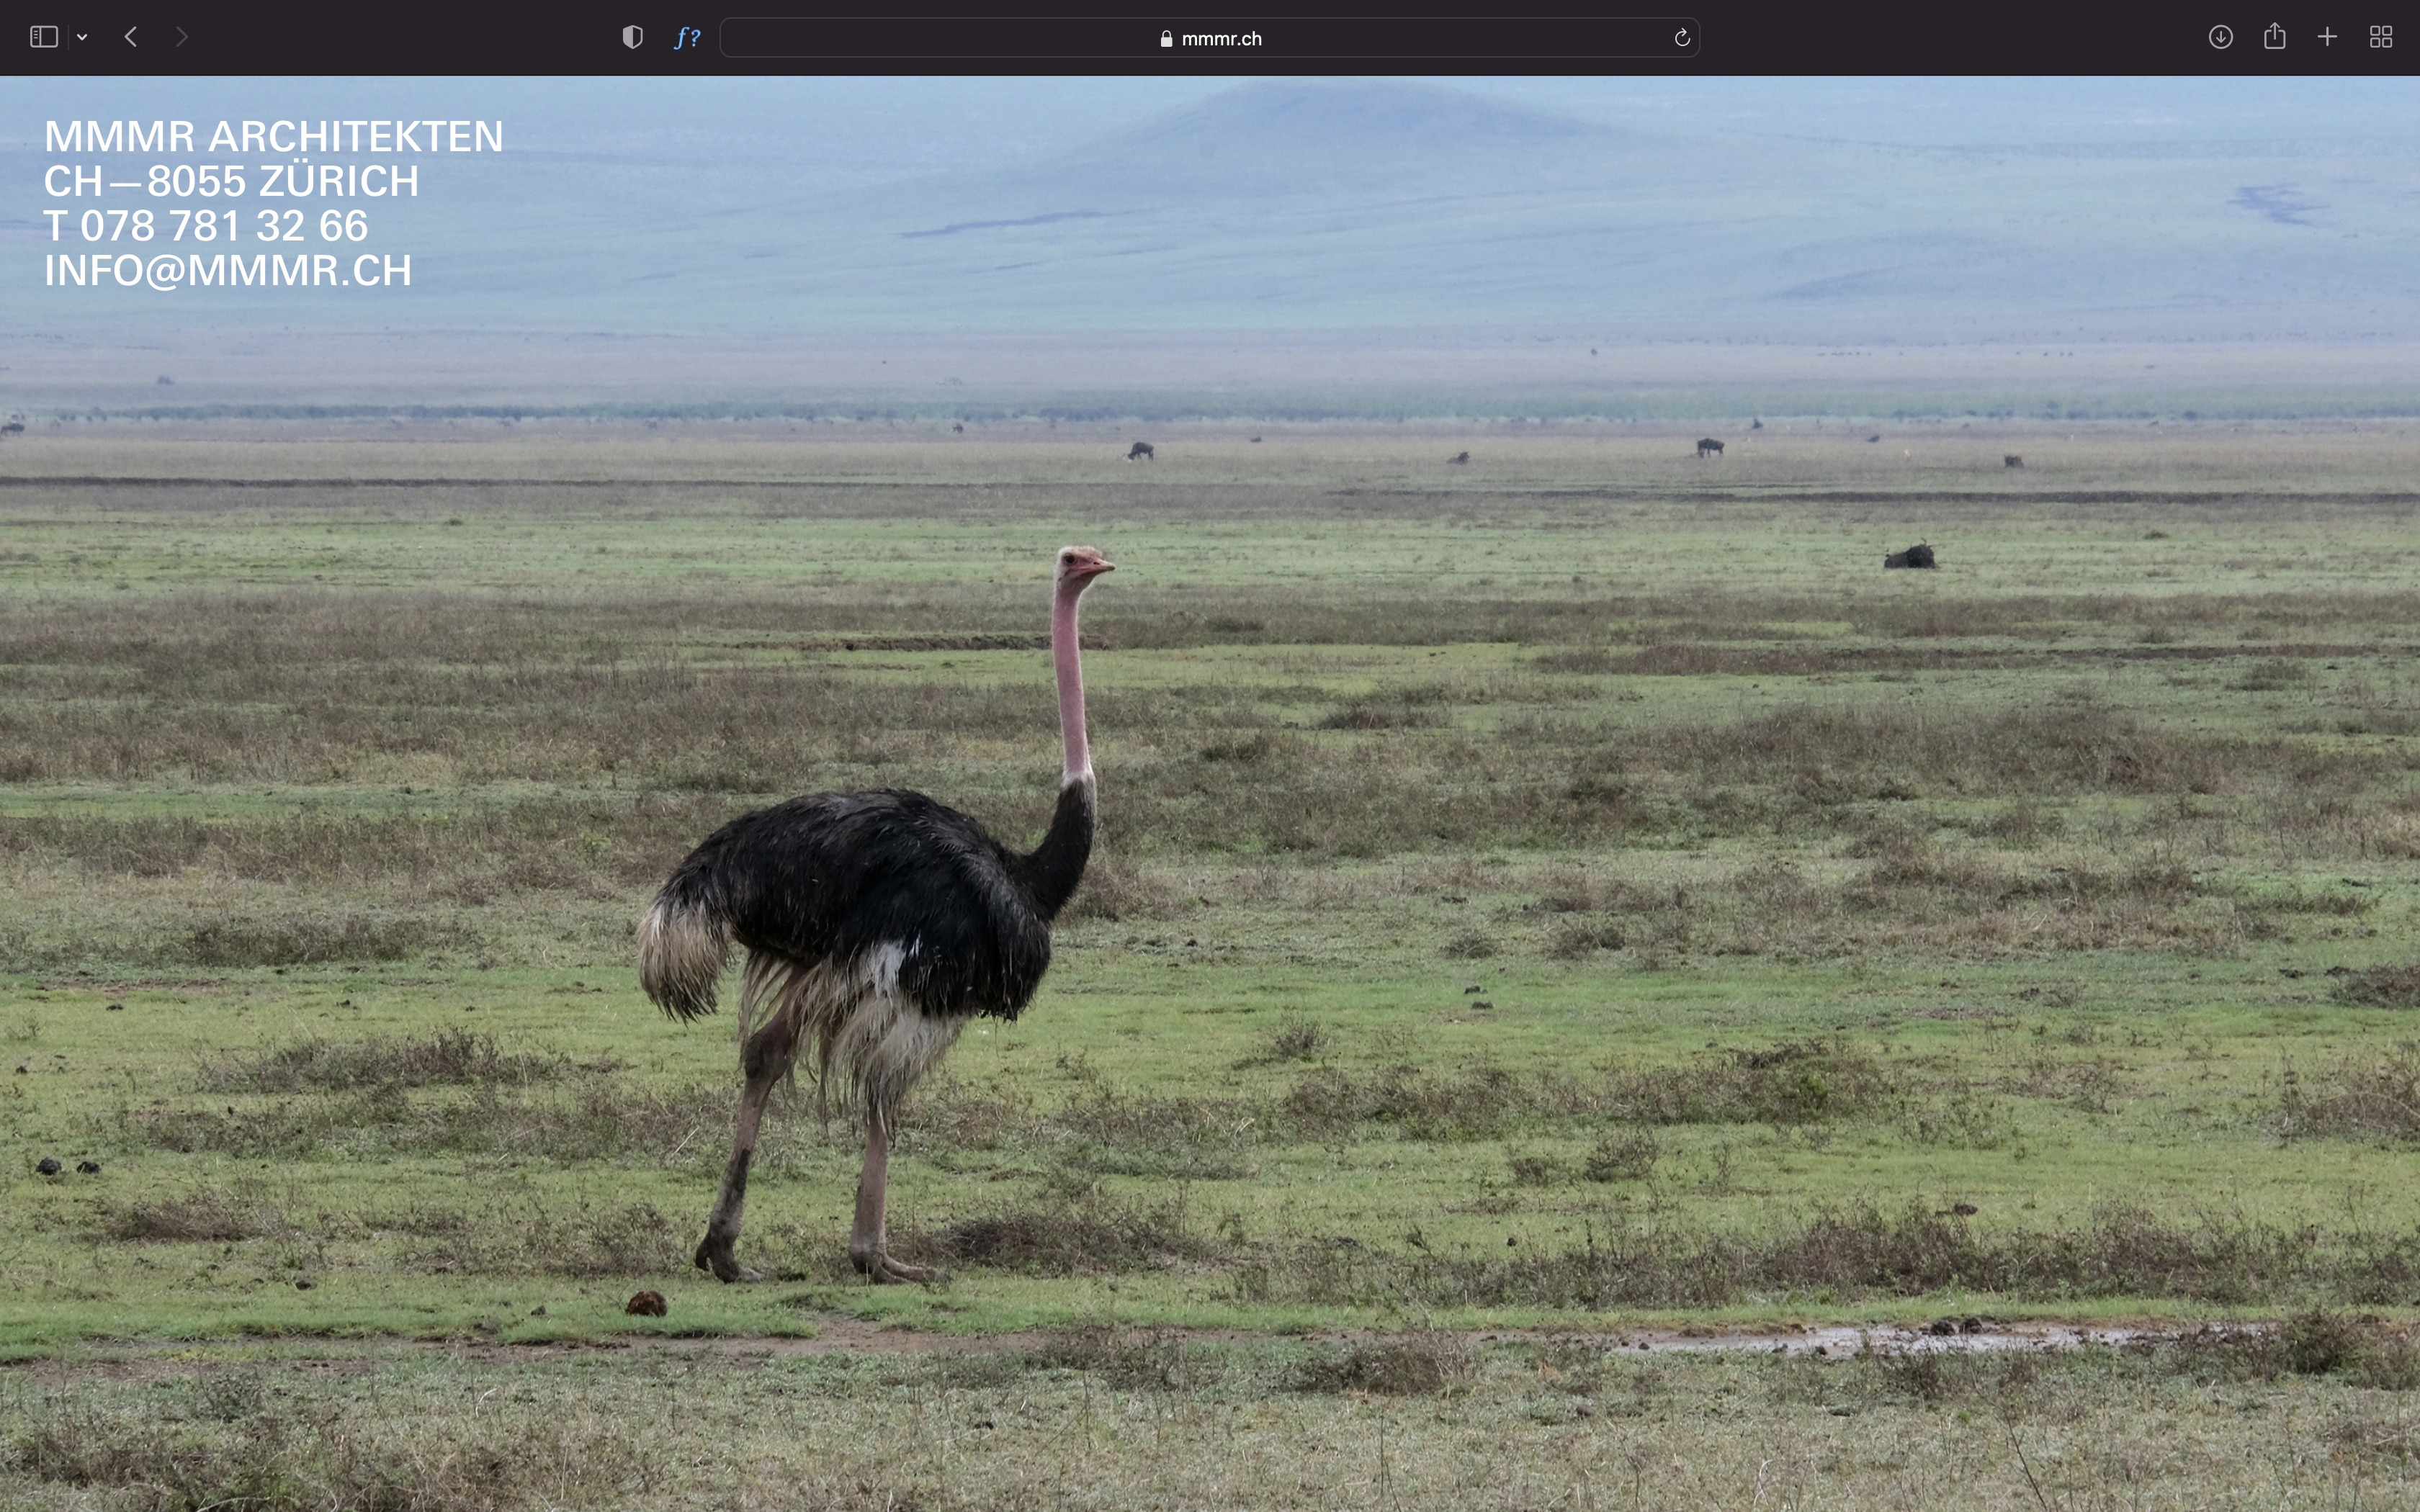
Task: Click the wildebeest lying in the grass
Action: 1909,557
